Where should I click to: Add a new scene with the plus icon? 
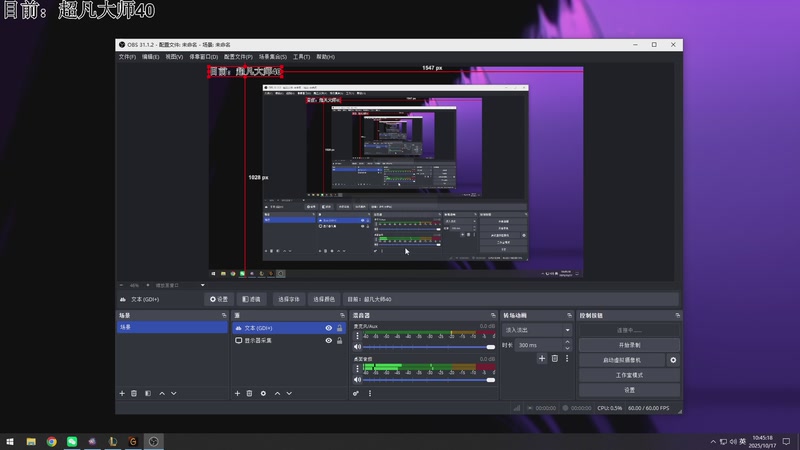(122, 393)
